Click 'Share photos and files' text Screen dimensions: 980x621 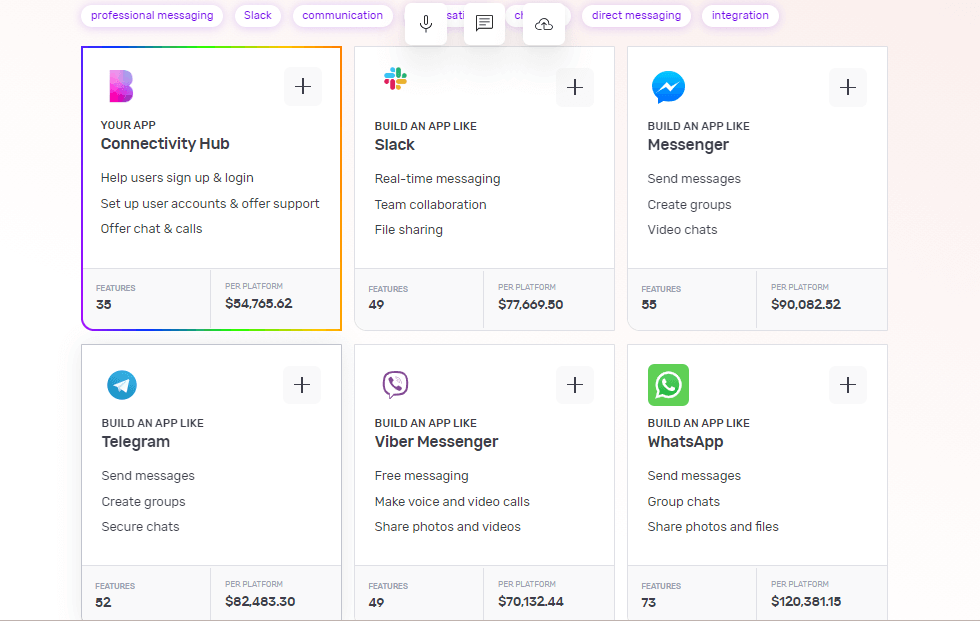713,527
